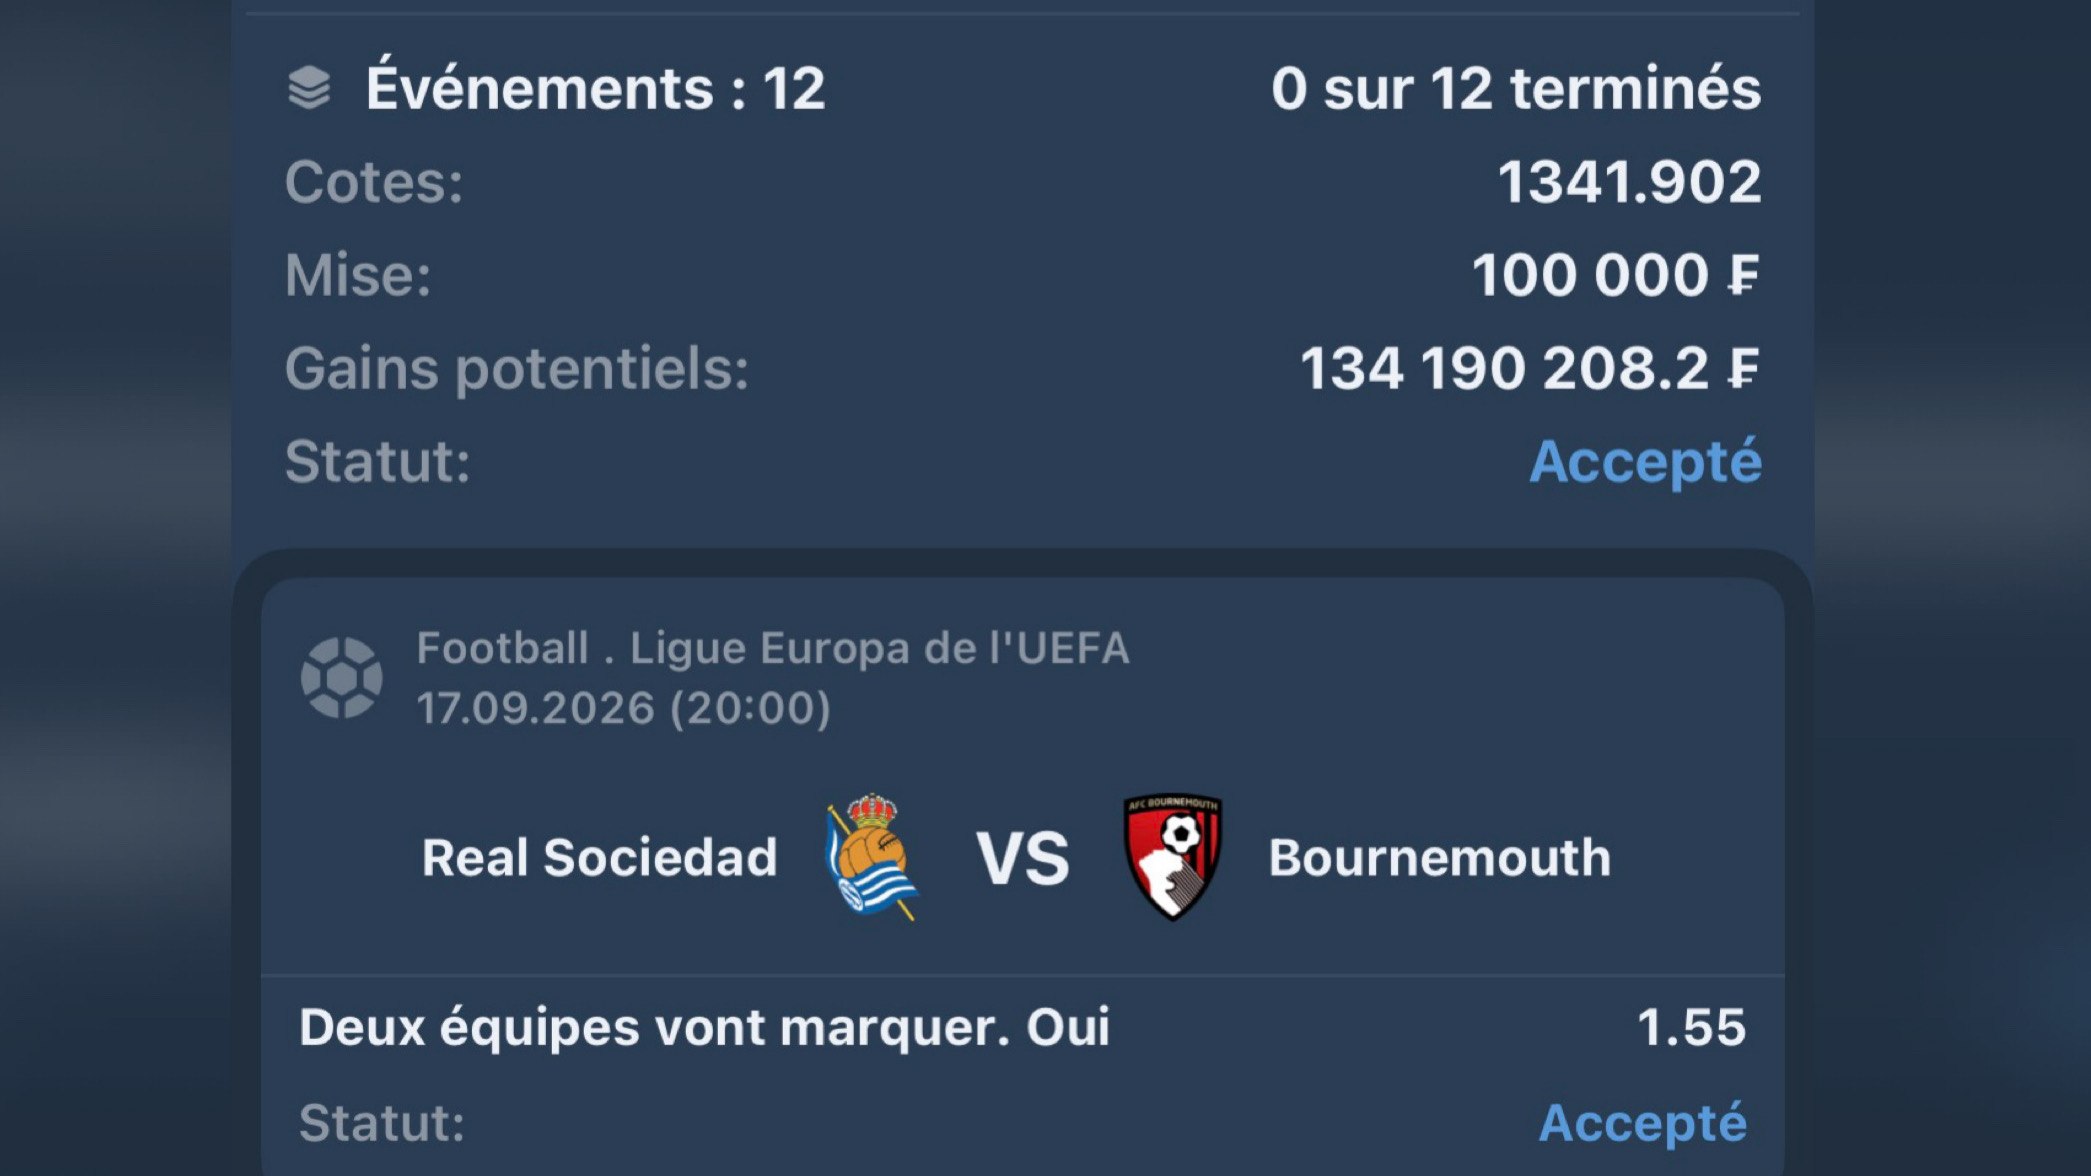The height and width of the screenshot is (1176, 2091).
Task: Click the 0 sur 12 terminés counter
Action: pyautogui.click(x=1516, y=88)
